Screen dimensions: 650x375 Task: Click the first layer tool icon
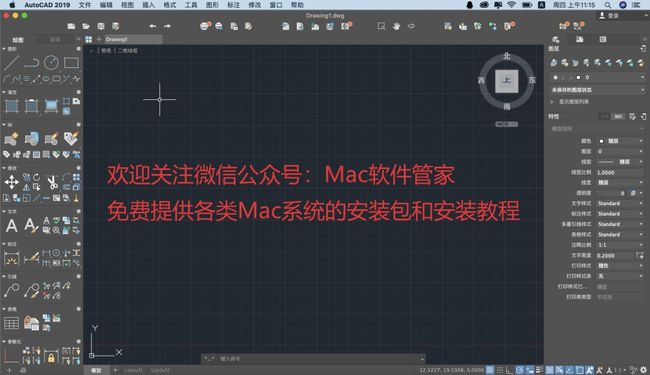(x=554, y=63)
